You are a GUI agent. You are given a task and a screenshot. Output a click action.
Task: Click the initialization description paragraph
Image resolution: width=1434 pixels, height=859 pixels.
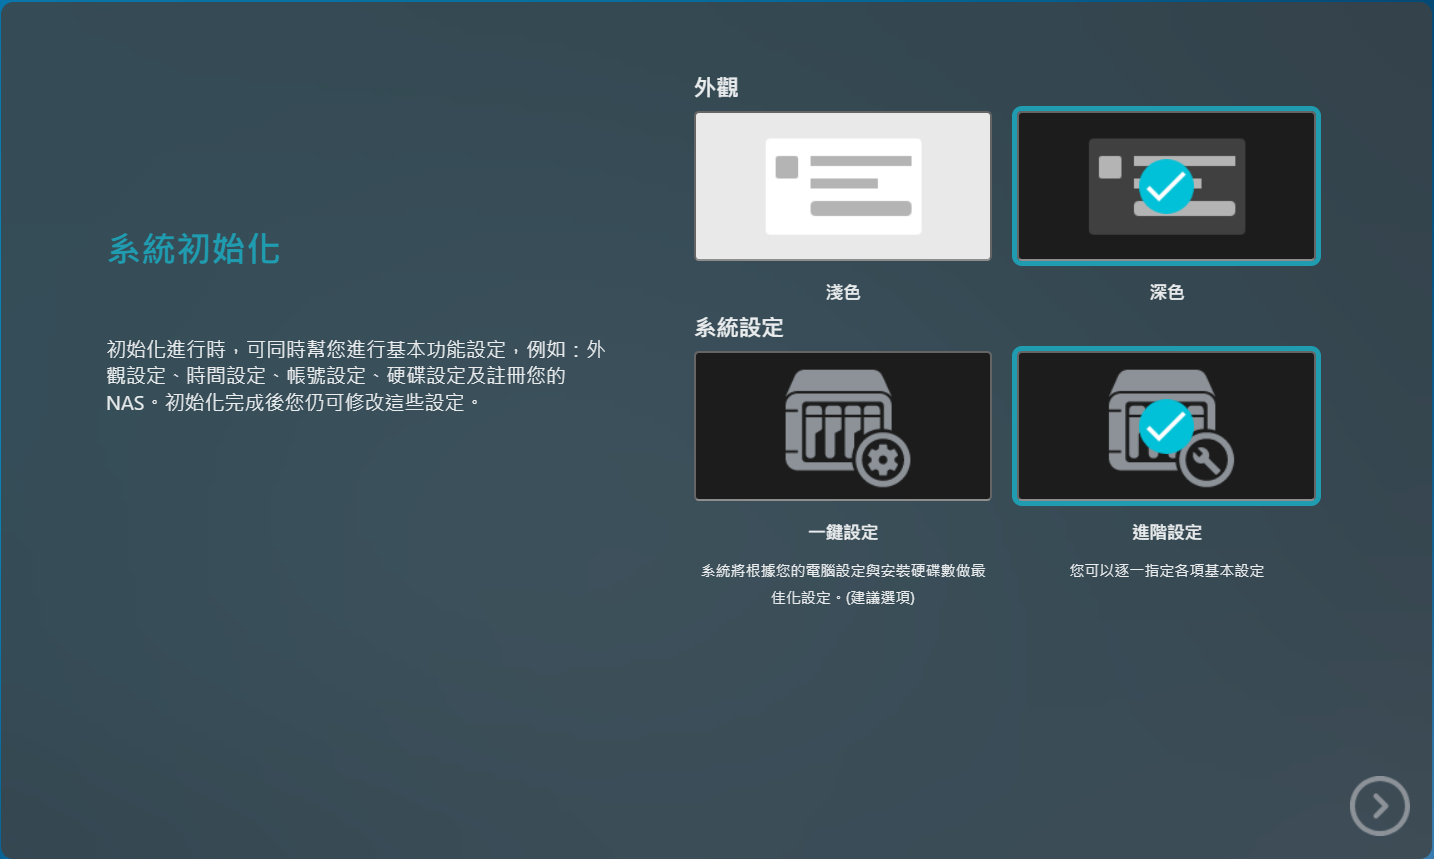(355, 376)
